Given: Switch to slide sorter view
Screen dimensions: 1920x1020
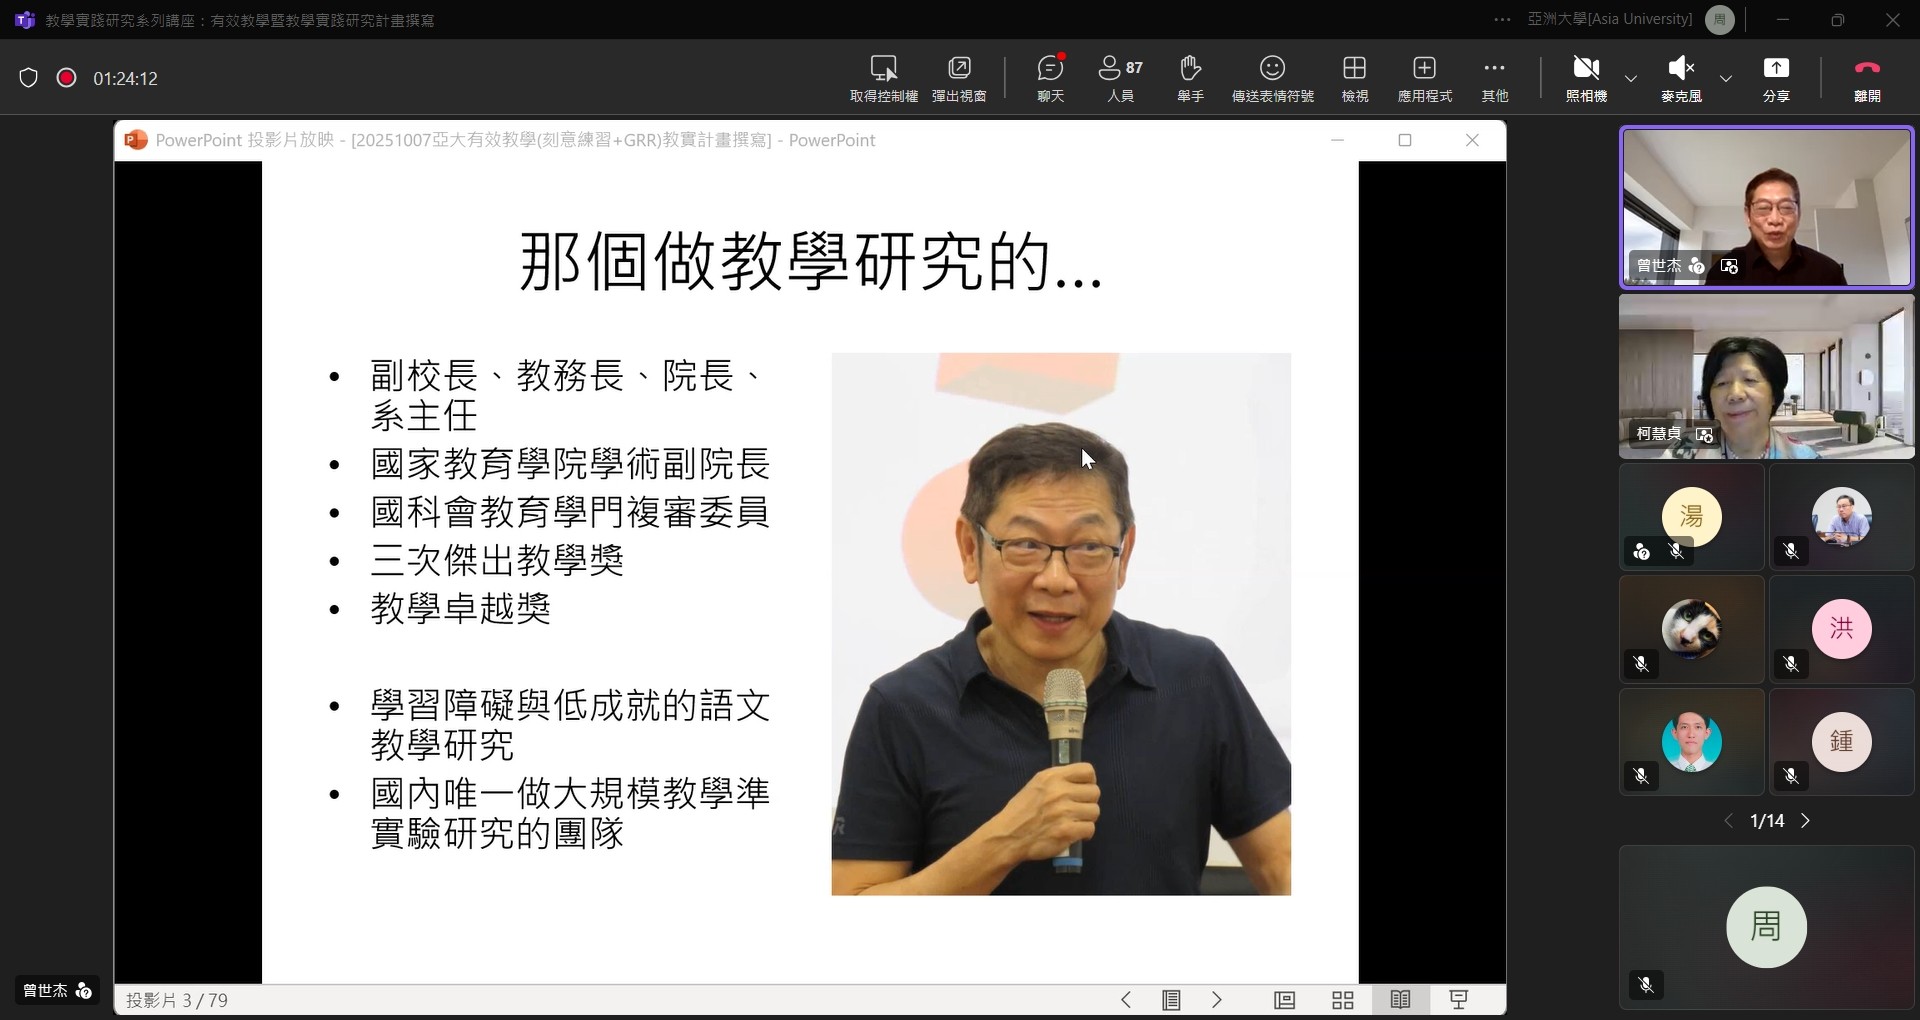Looking at the screenshot, I should tap(1343, 1000).
